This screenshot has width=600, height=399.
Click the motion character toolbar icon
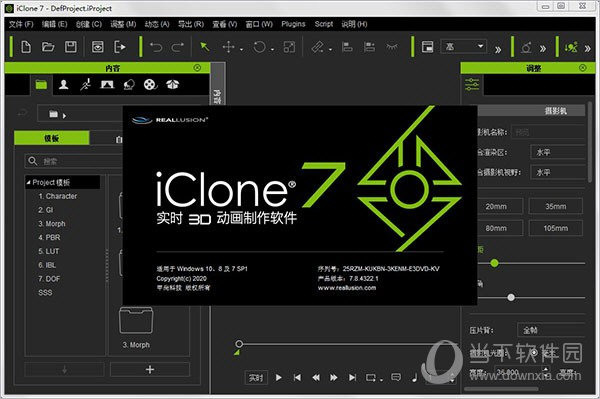tap(571, 48)
